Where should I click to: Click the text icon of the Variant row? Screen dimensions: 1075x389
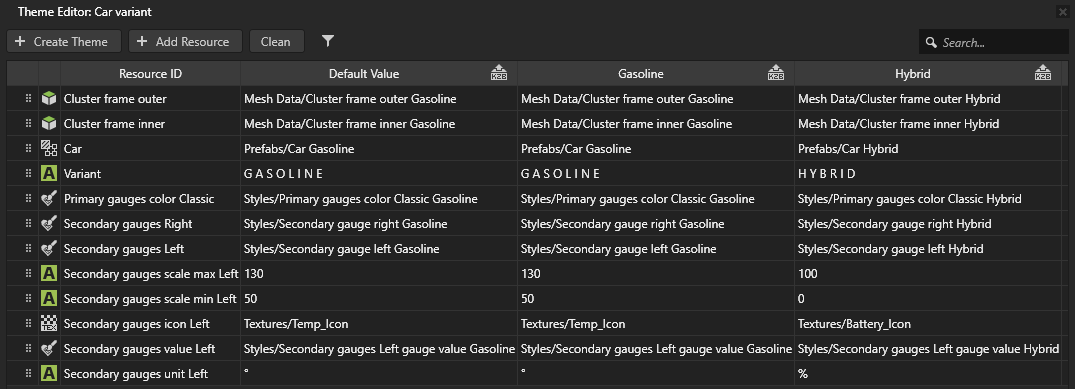(49, 174)
